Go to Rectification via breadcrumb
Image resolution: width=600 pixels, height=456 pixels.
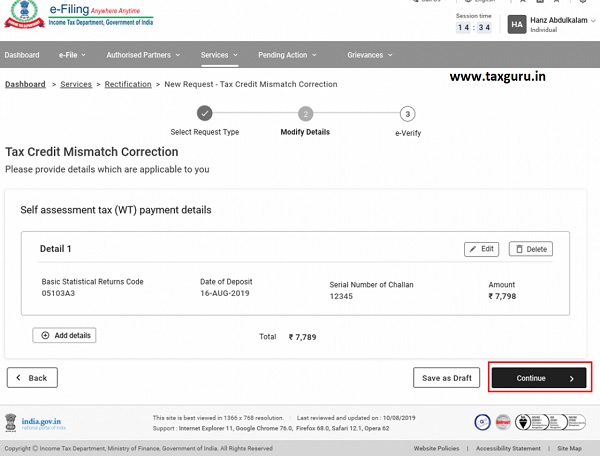[128, 84]
